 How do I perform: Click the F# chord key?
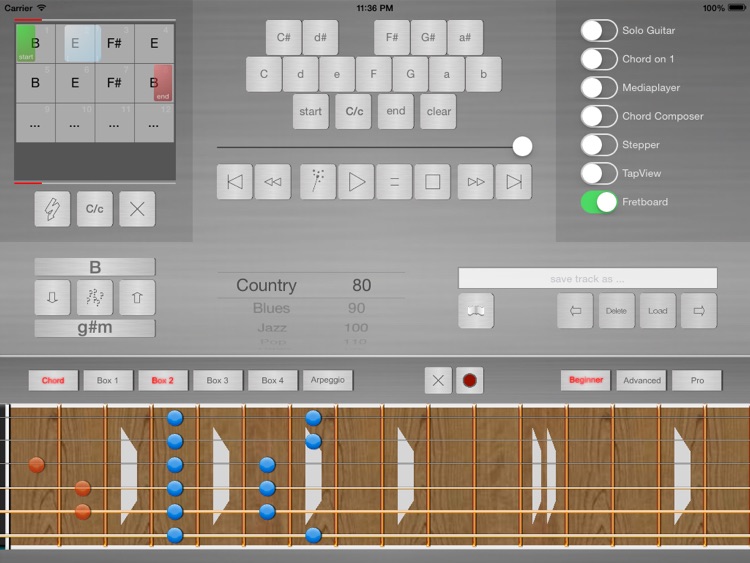pos(392,37)
